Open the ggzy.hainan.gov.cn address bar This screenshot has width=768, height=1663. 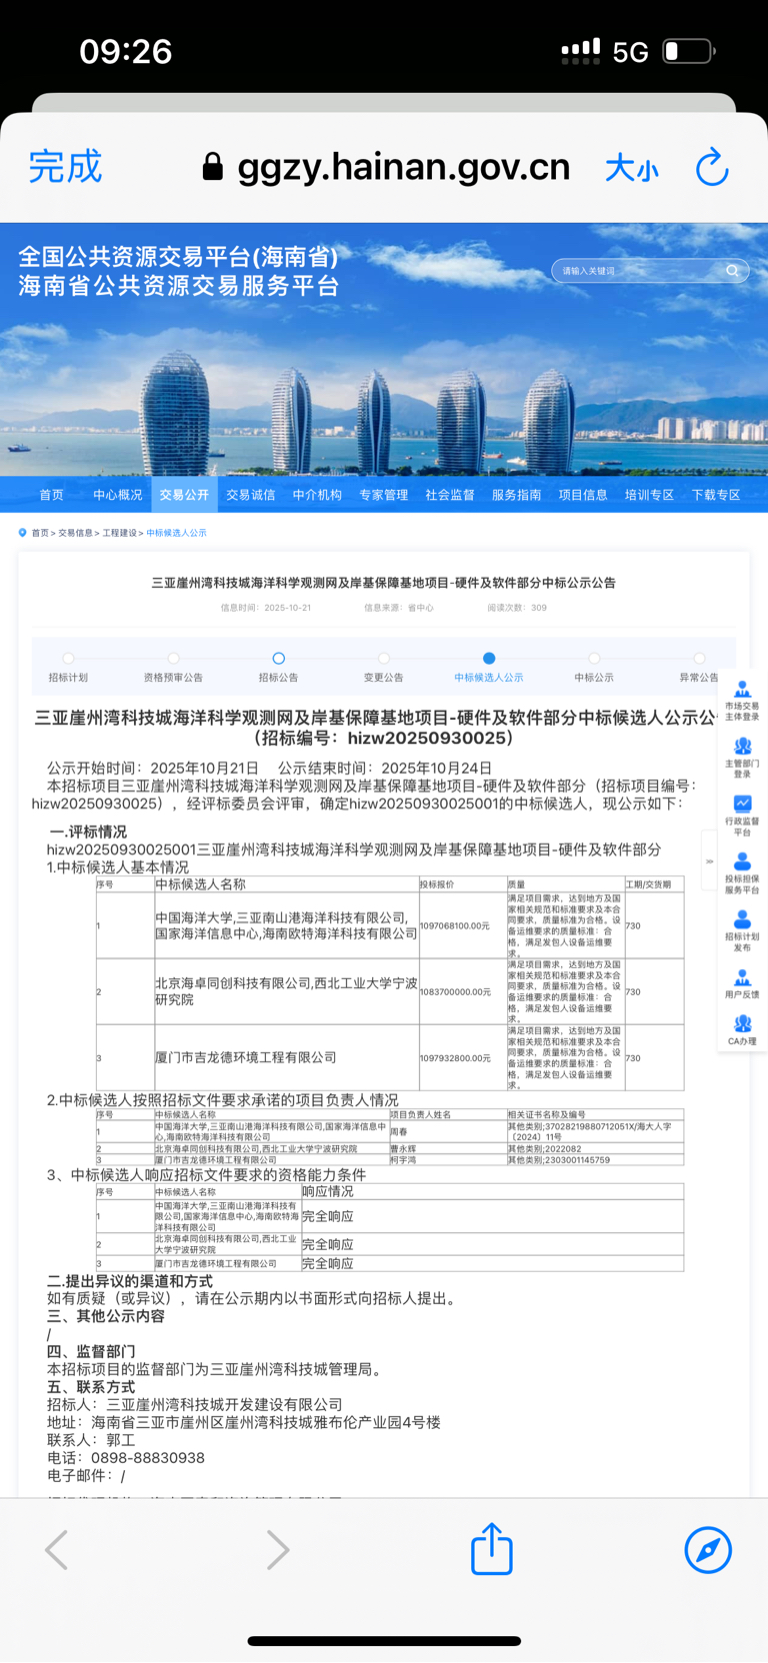click(403, 167)
